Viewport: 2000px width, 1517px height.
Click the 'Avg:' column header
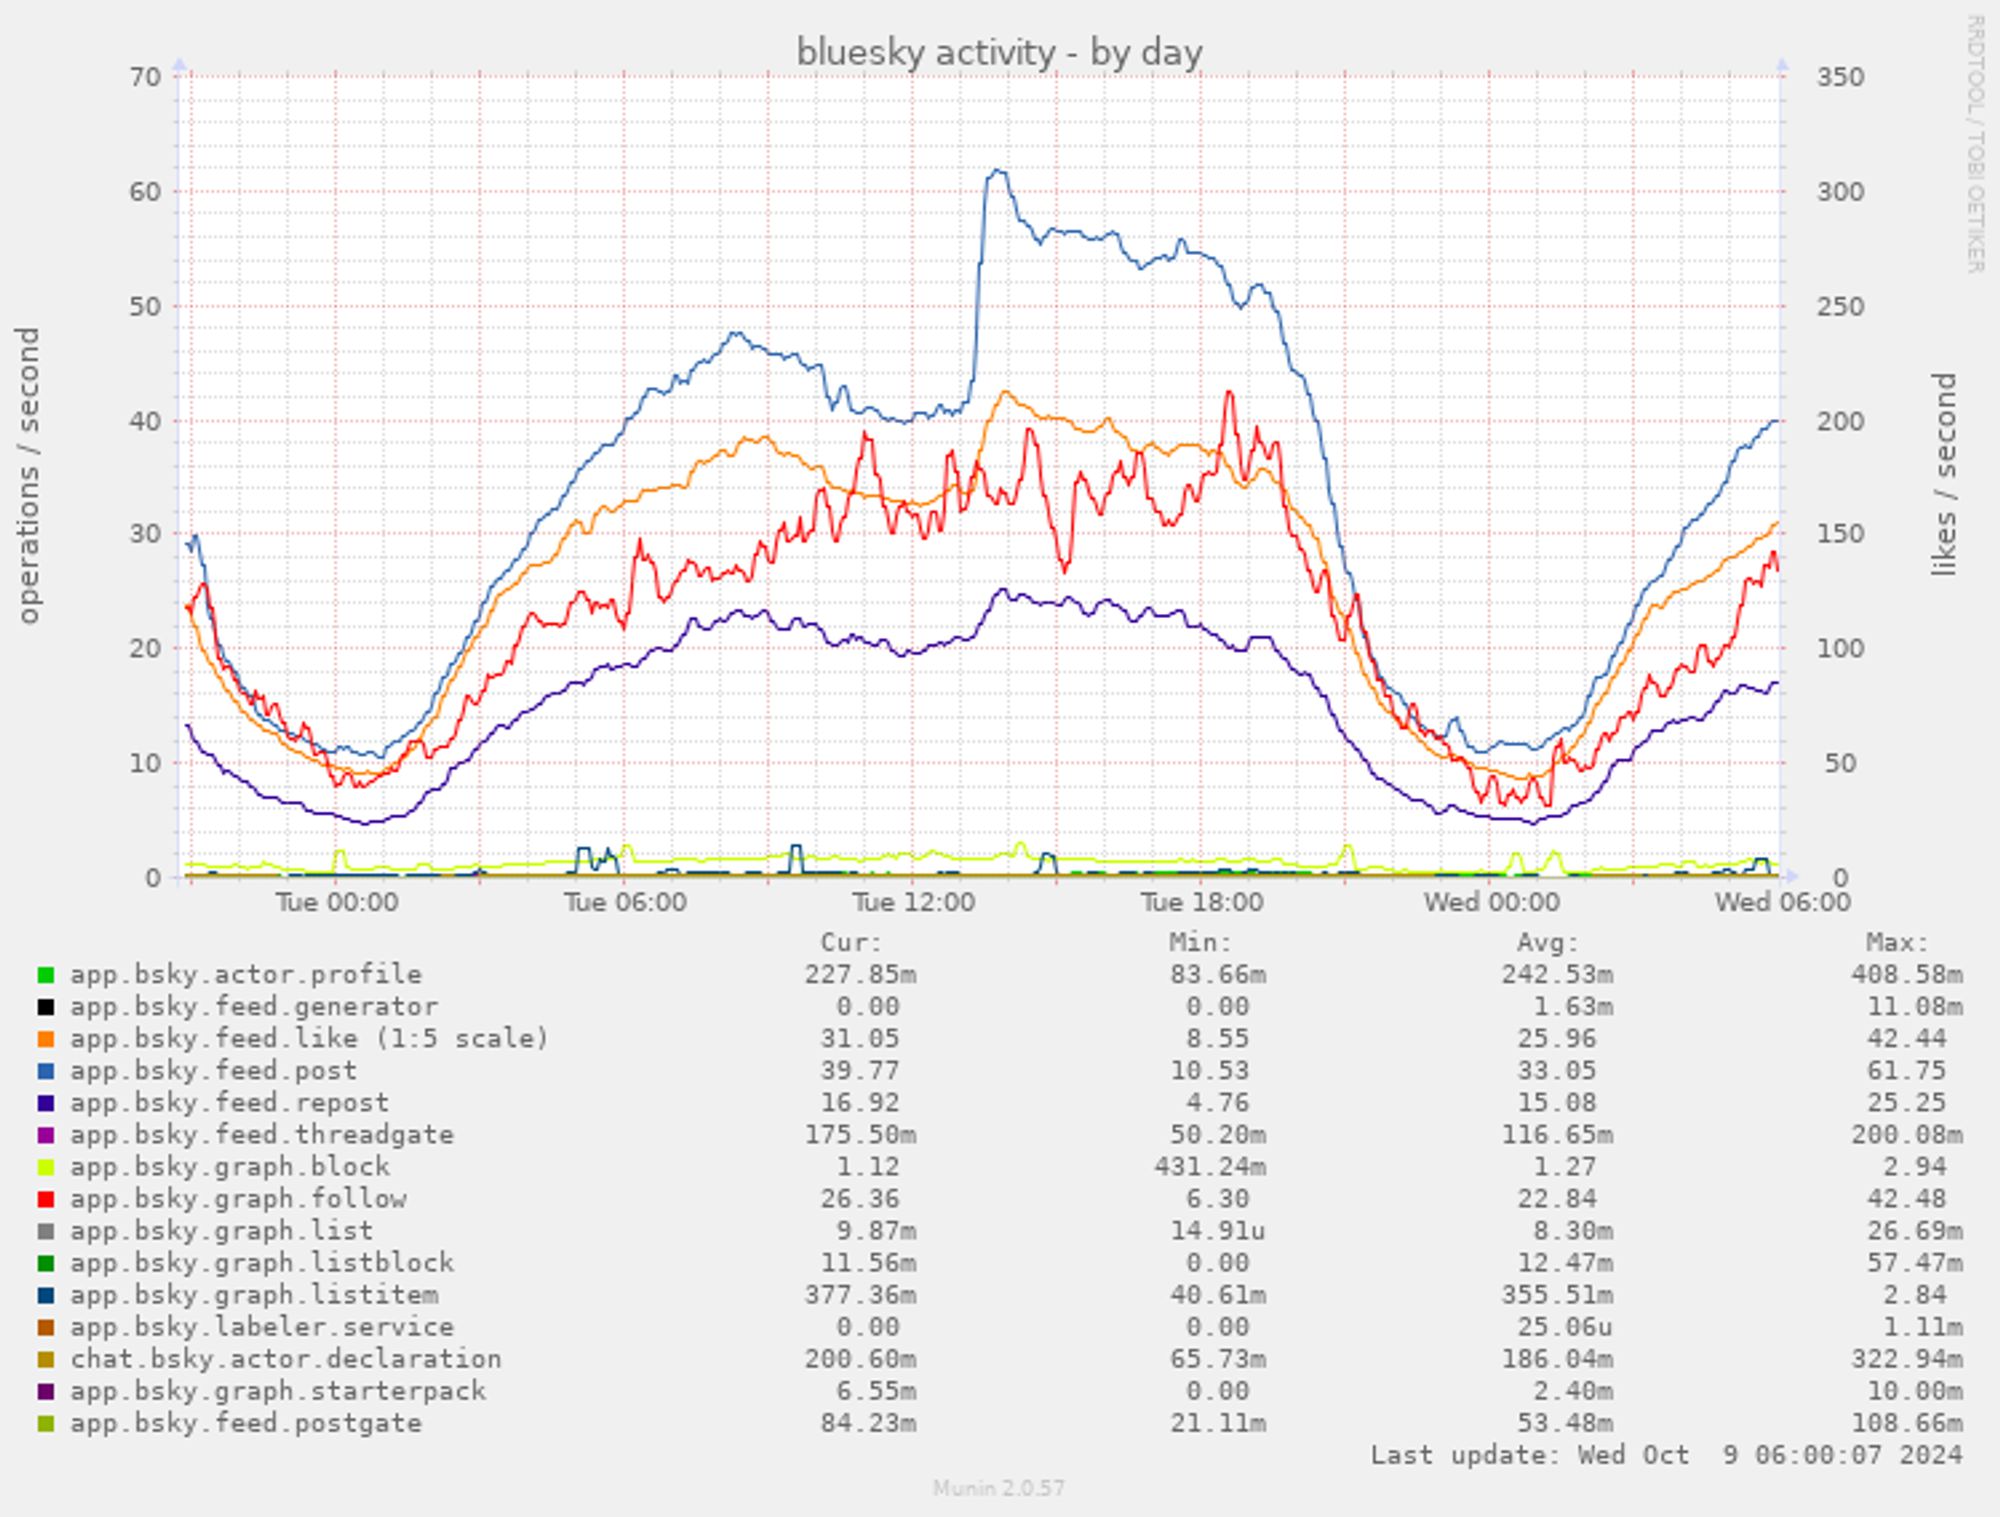[x=1548, y=942]
